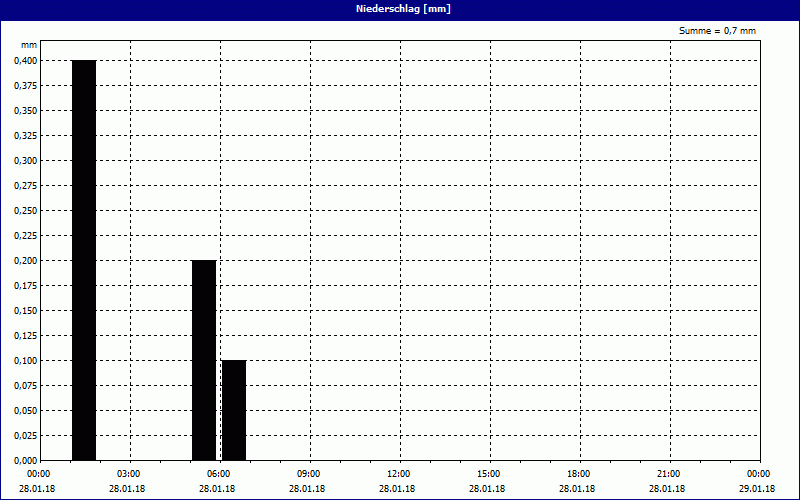Viewport: 800px width, 500px height.
Task: Click the shortest 0,100 mm bar after 06:00
Action: (x=234, y=410)
